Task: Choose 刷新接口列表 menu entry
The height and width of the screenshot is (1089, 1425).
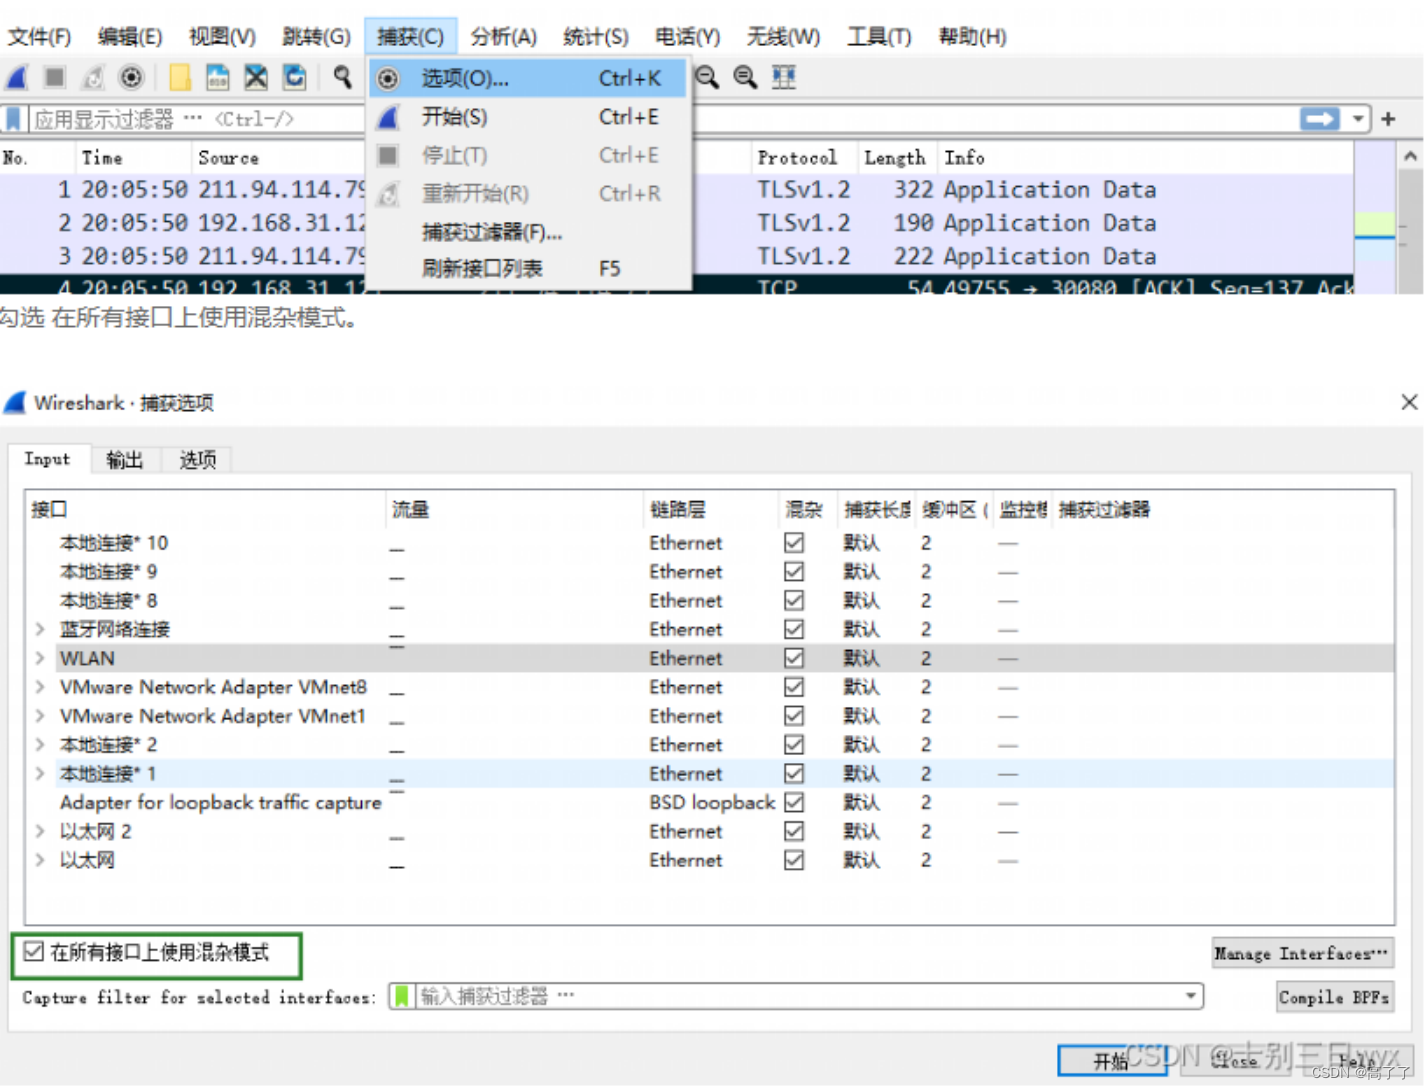Action: 528,269
